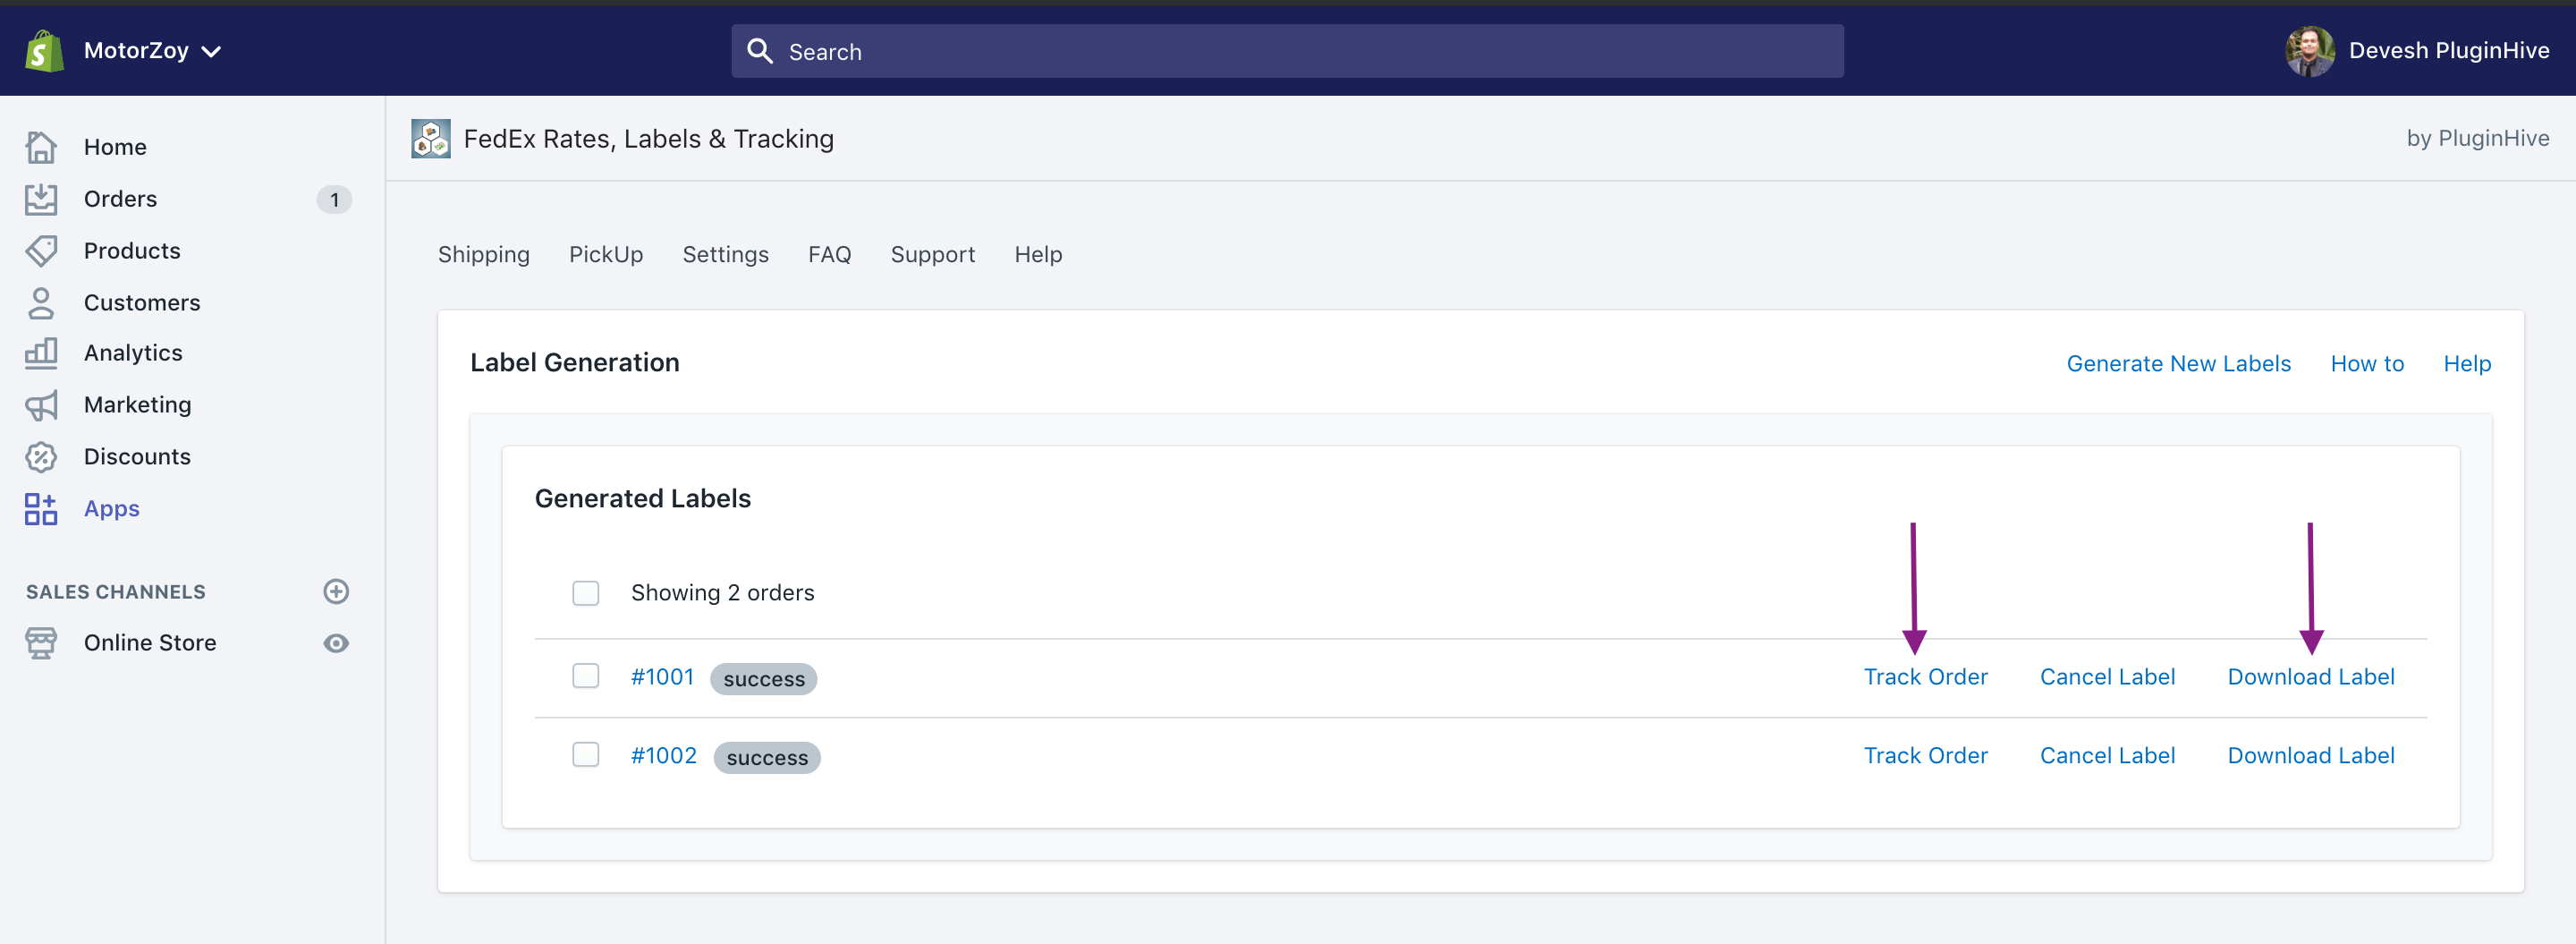Viewport: 2576px width, 944px height.
Task: Focus the Search input field
Action: coord(1287,51)
